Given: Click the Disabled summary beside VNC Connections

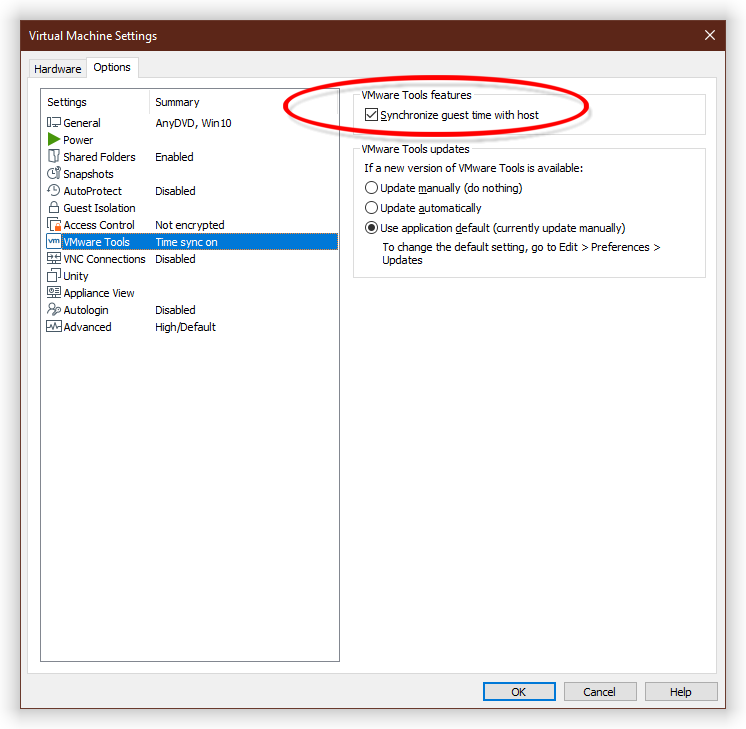Looking at the screenshot, I should pyautogui.click(x=175, y=259).
